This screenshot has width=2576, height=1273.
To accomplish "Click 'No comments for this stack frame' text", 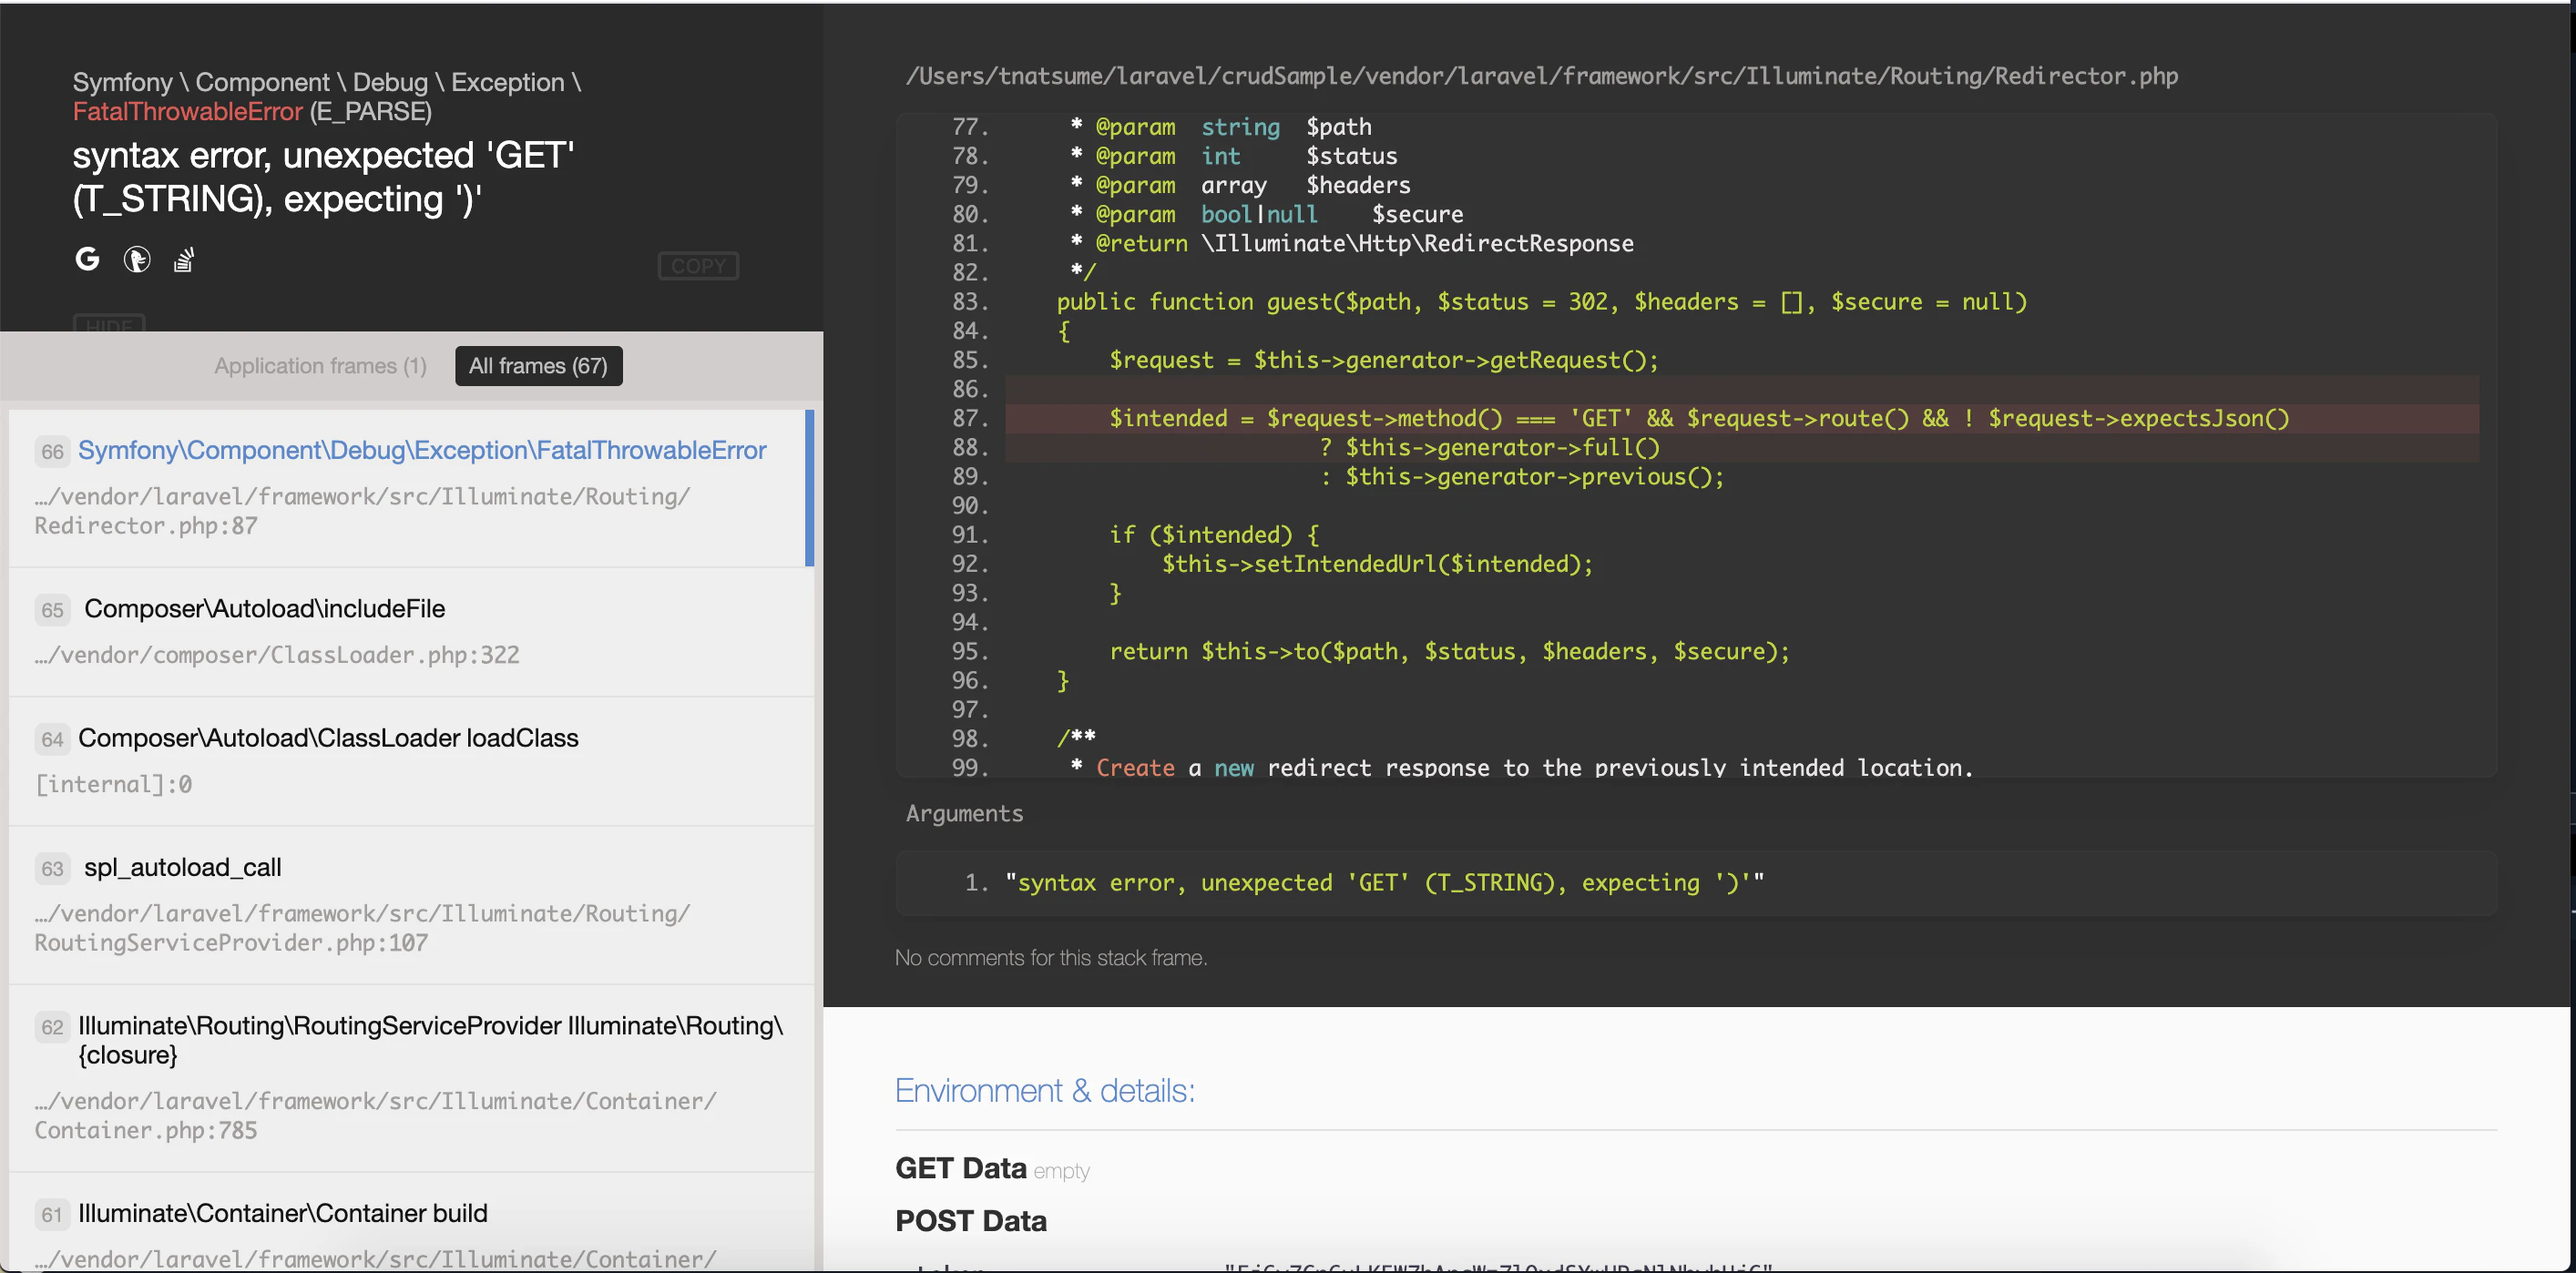I will pos(1050,958).
